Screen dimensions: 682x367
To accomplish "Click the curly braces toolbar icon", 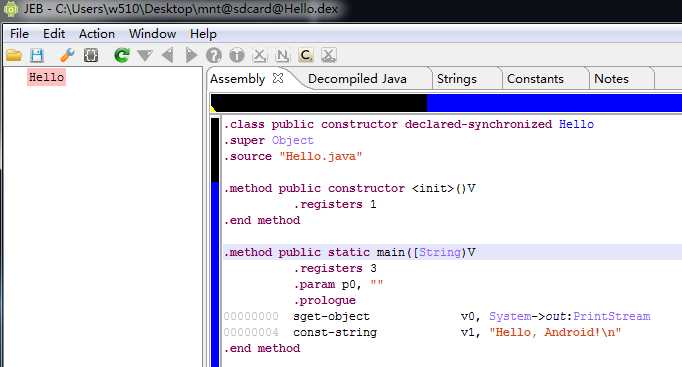I will tap(90, 55).
